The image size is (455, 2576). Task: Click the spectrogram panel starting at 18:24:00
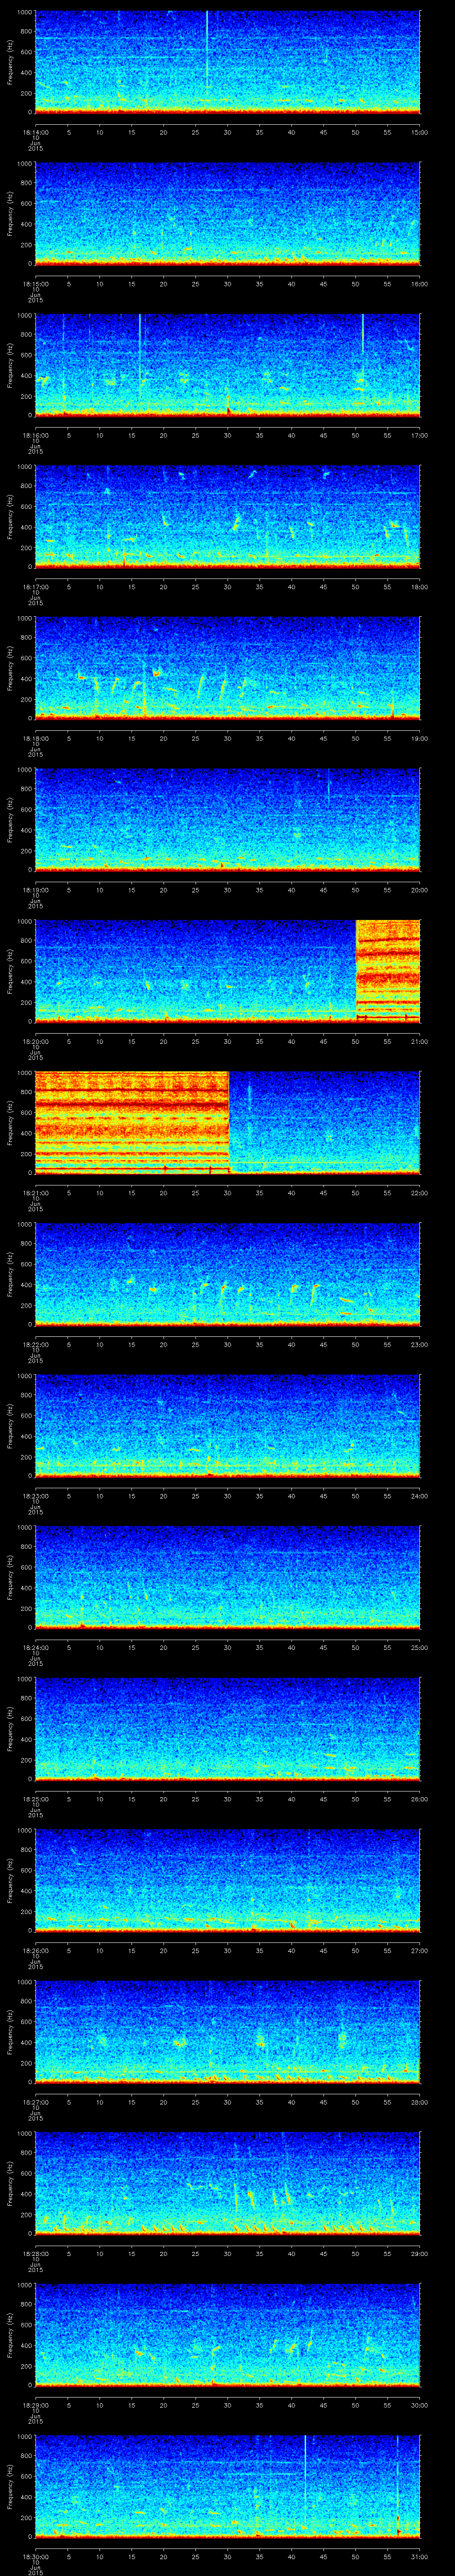227,1577
